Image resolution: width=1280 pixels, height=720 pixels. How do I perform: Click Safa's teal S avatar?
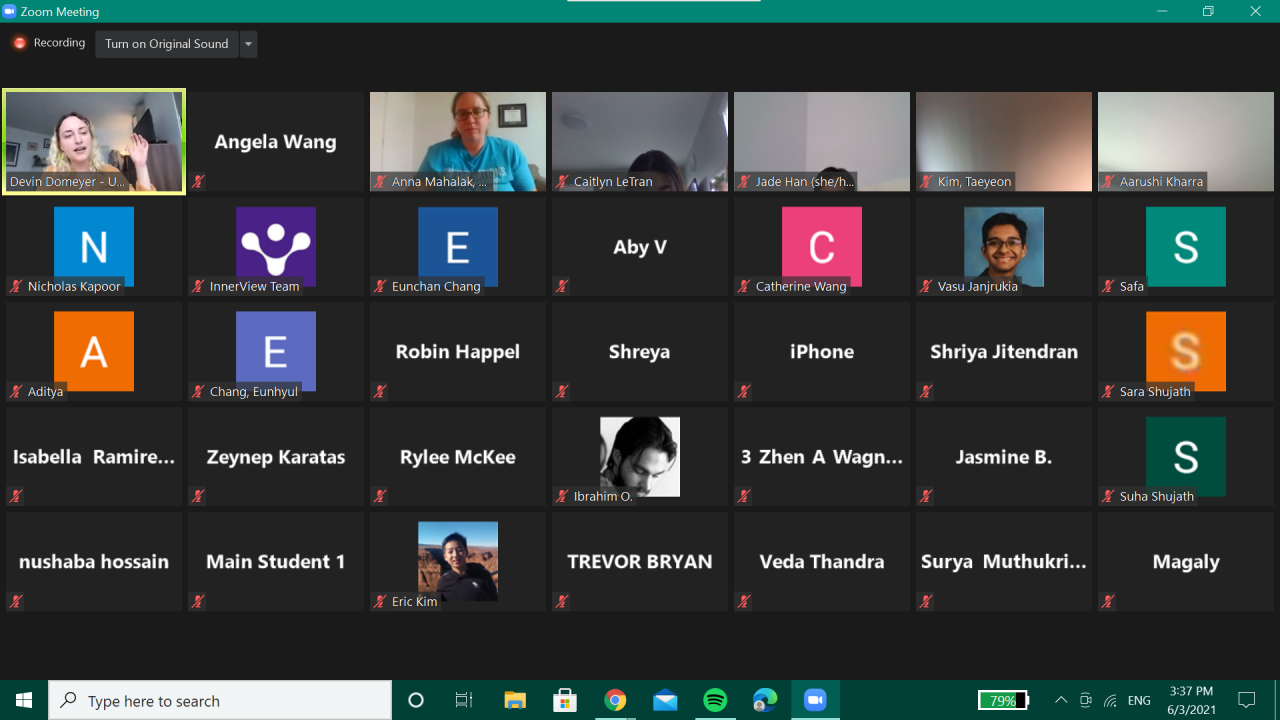coord(1186,246)
